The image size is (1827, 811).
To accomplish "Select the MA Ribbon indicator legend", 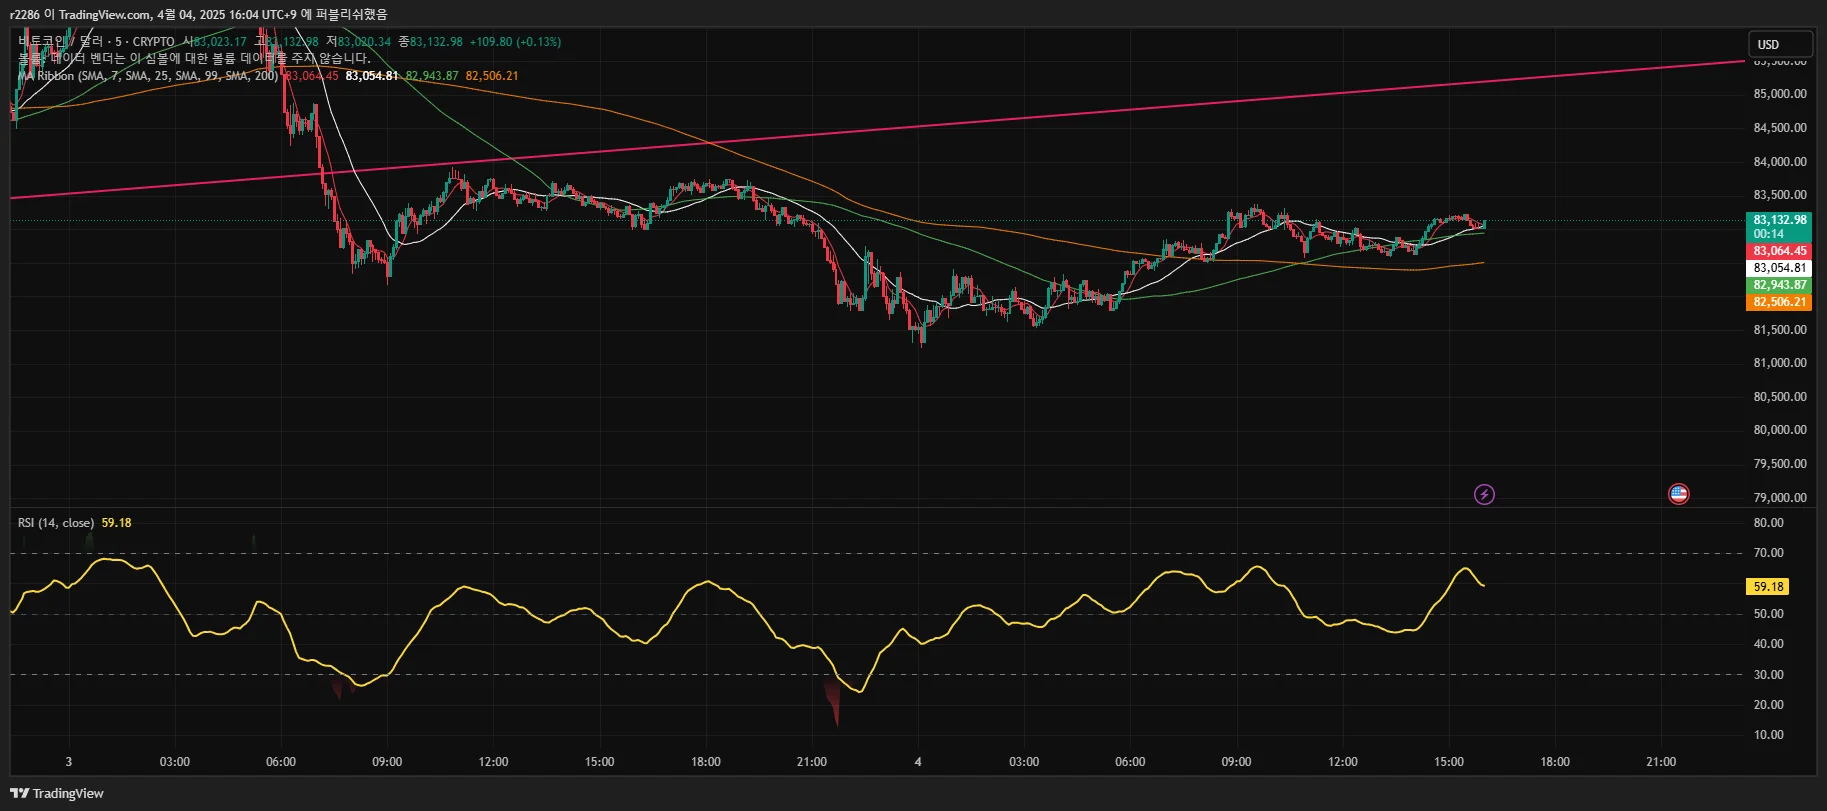I will click(x=148, y=76).
